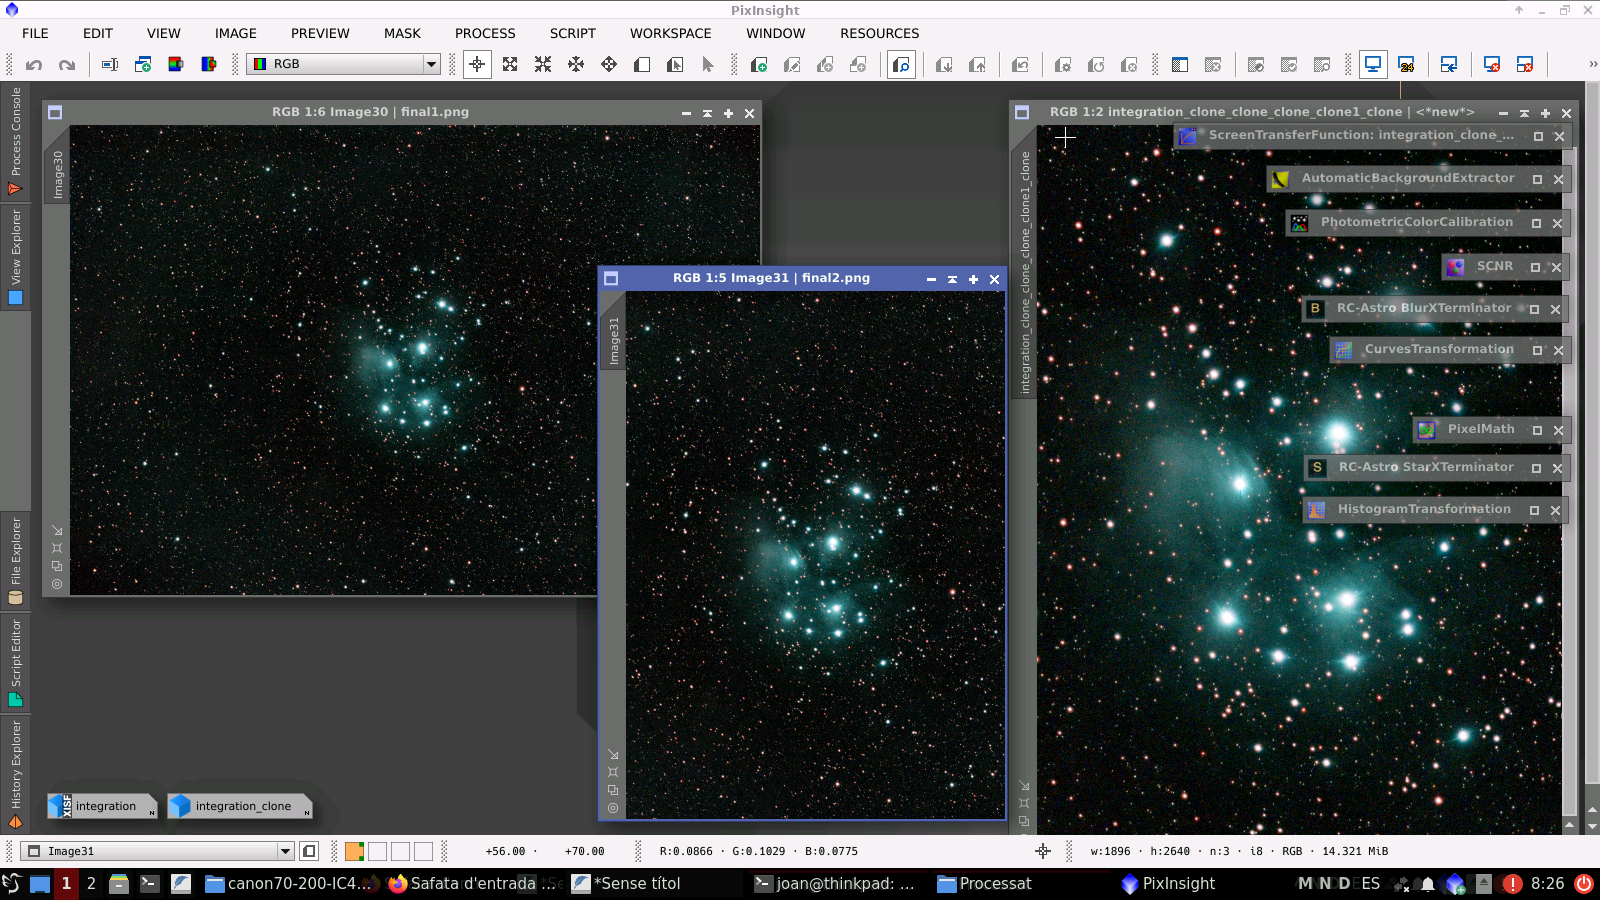Open the RC-Astro StarXTerminator process icon

(1427, 467)
